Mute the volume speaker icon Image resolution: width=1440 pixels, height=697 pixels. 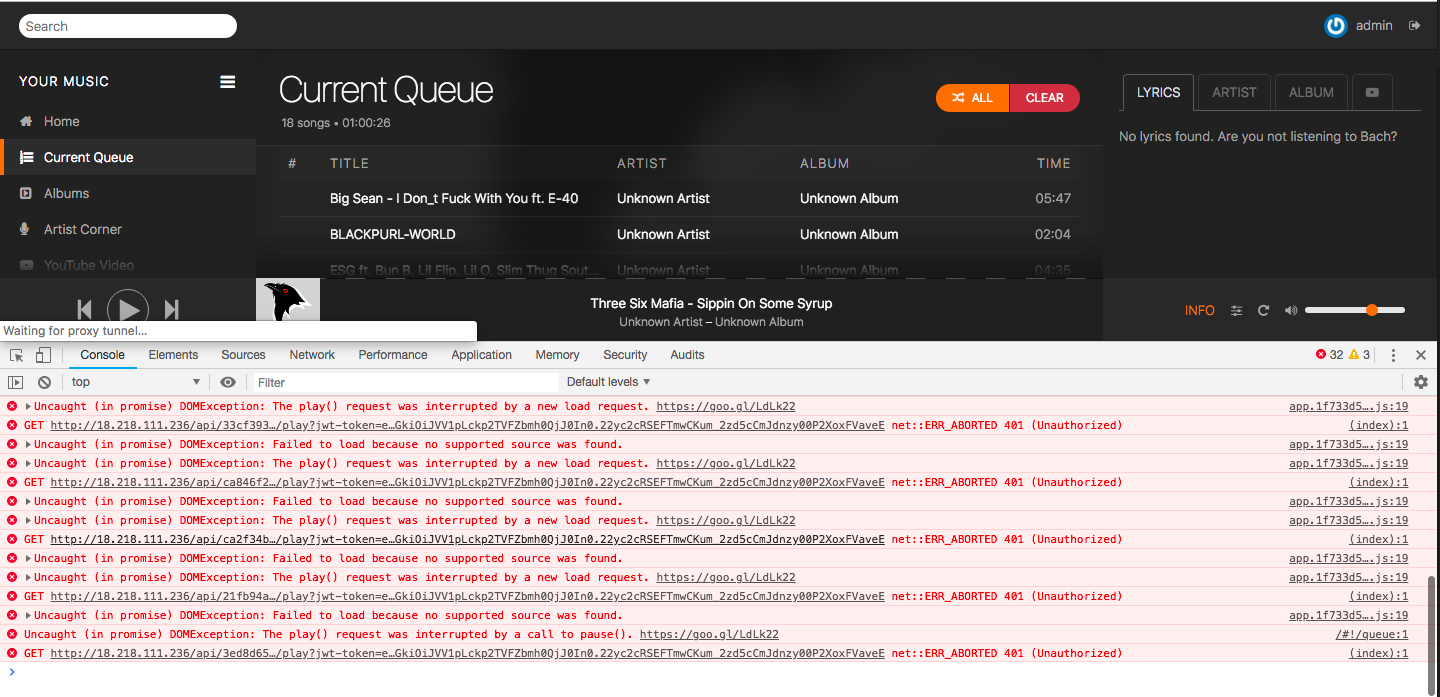[x=1290, y=311]
